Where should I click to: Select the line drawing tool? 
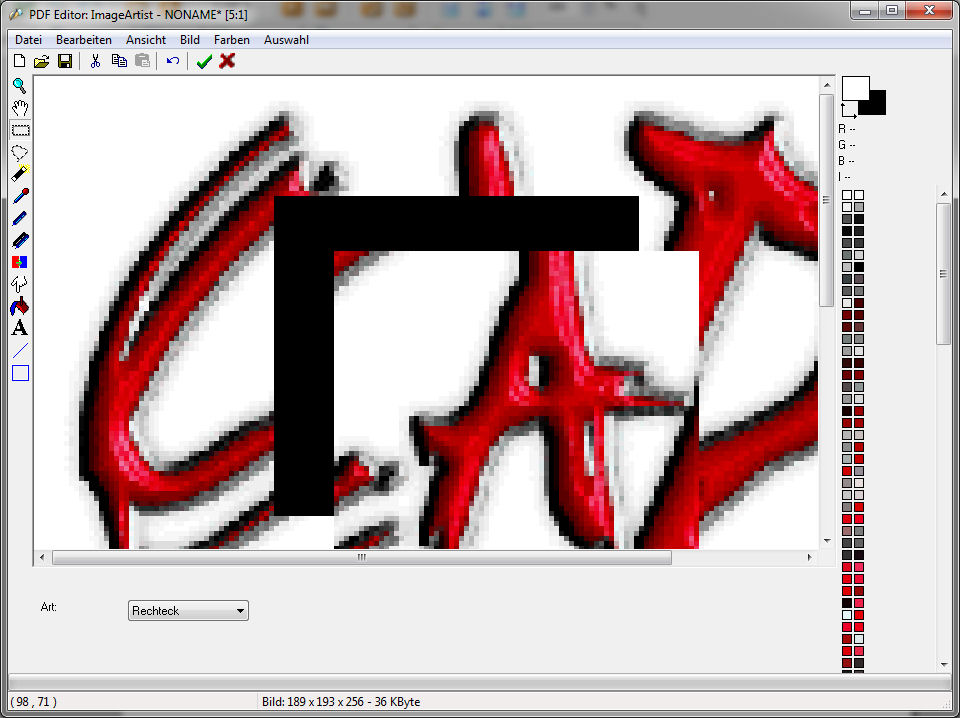click(20, 350)
